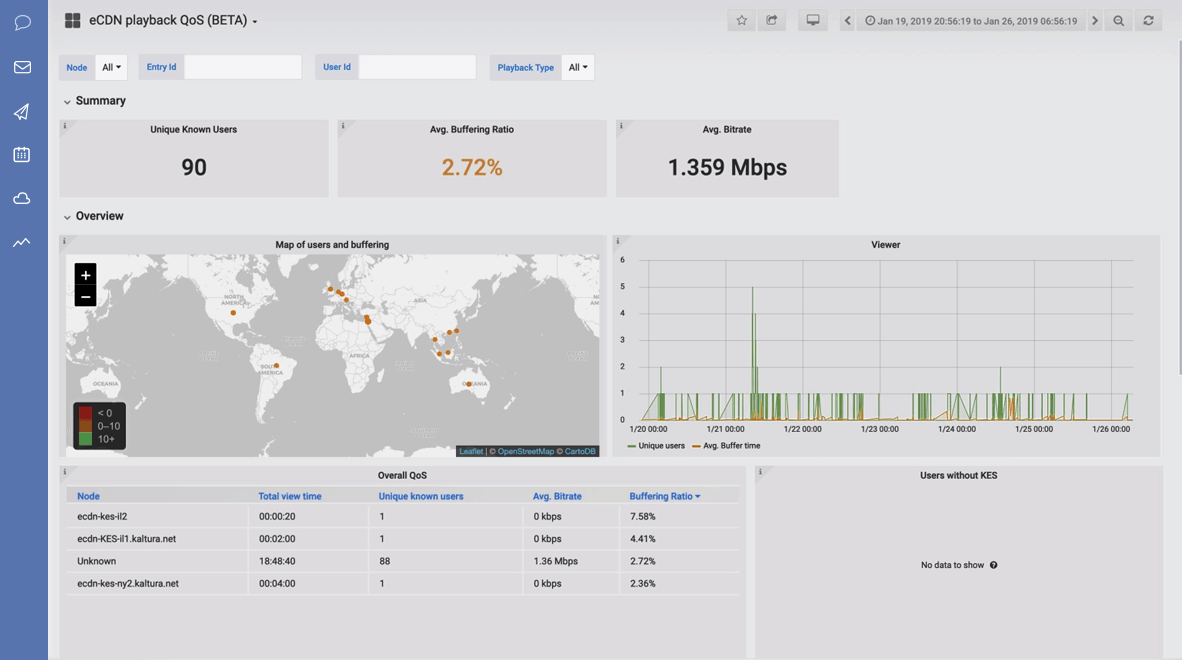
Task: Open the calendar icon in the sidebar
Action: click(21, 155)
